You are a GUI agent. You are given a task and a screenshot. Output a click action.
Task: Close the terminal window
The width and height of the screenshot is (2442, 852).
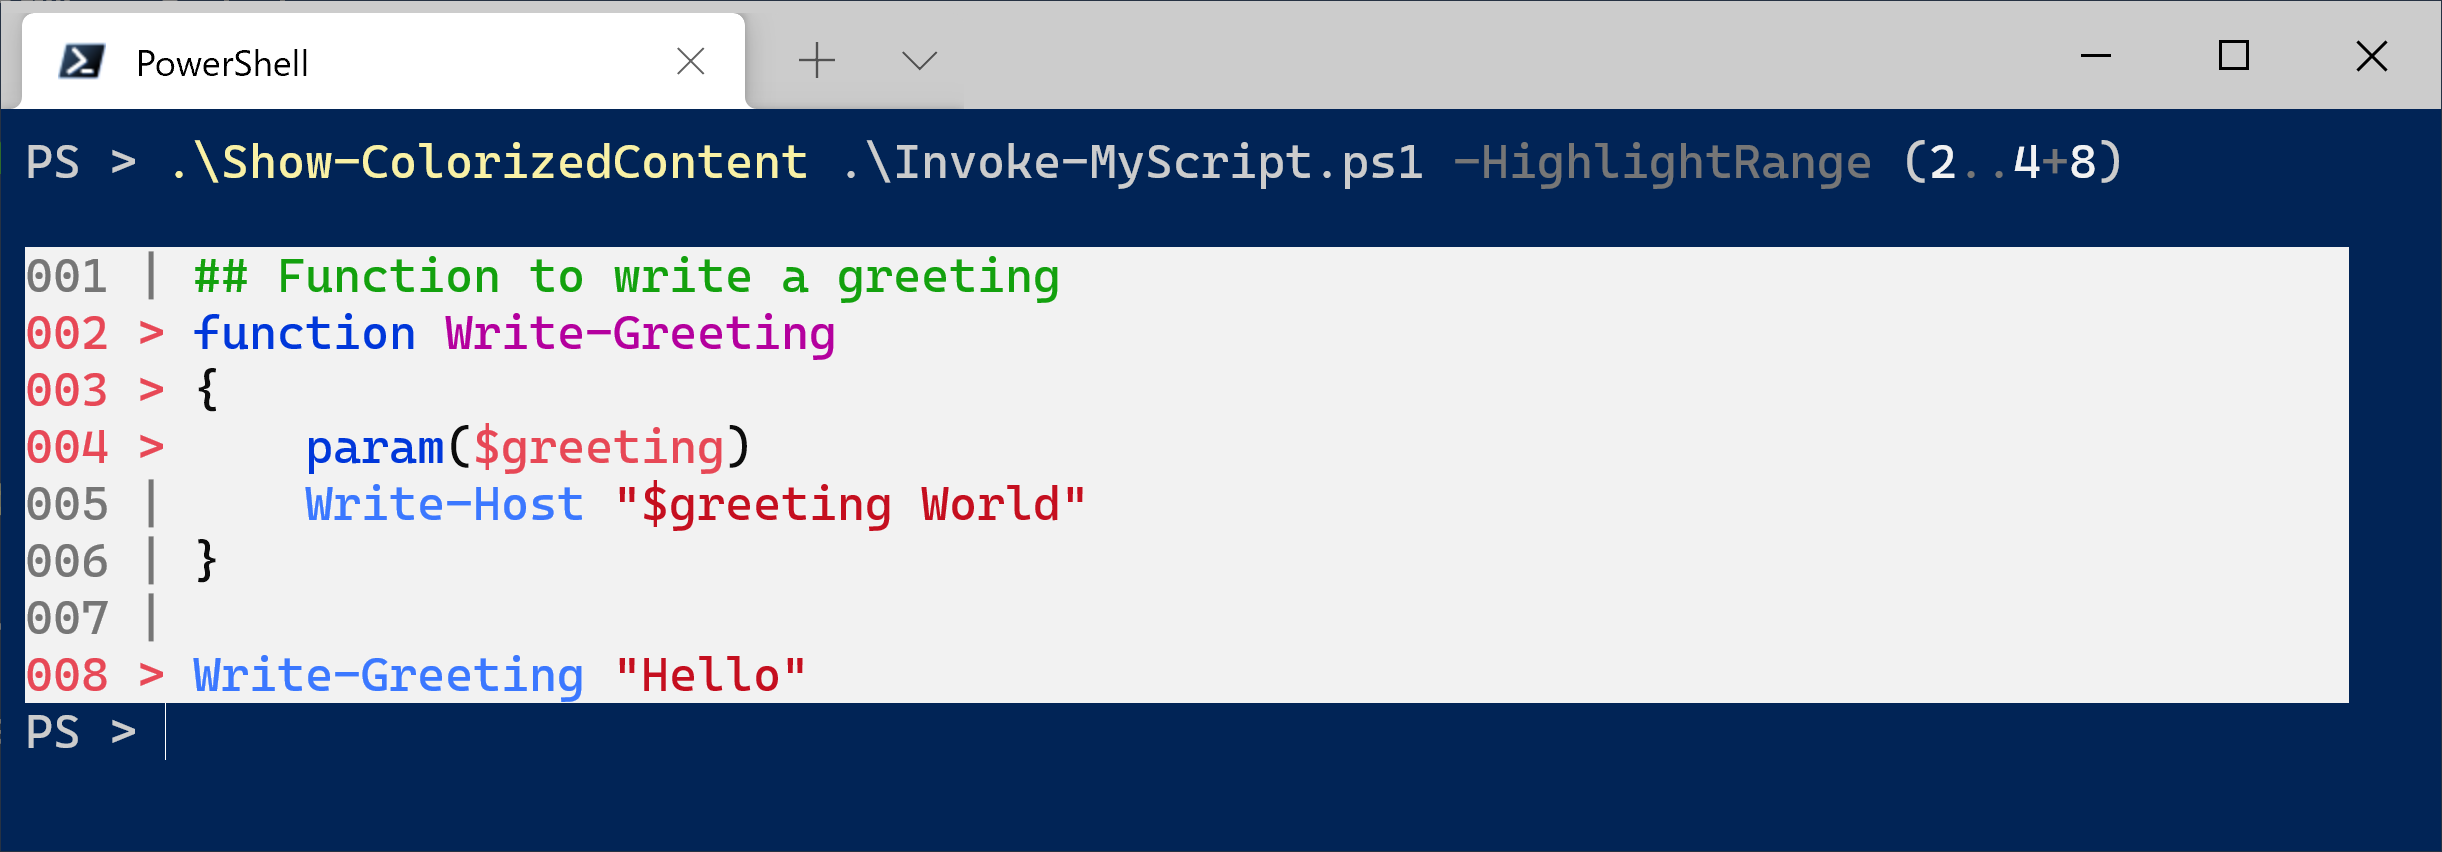[x=2371, y=56]
